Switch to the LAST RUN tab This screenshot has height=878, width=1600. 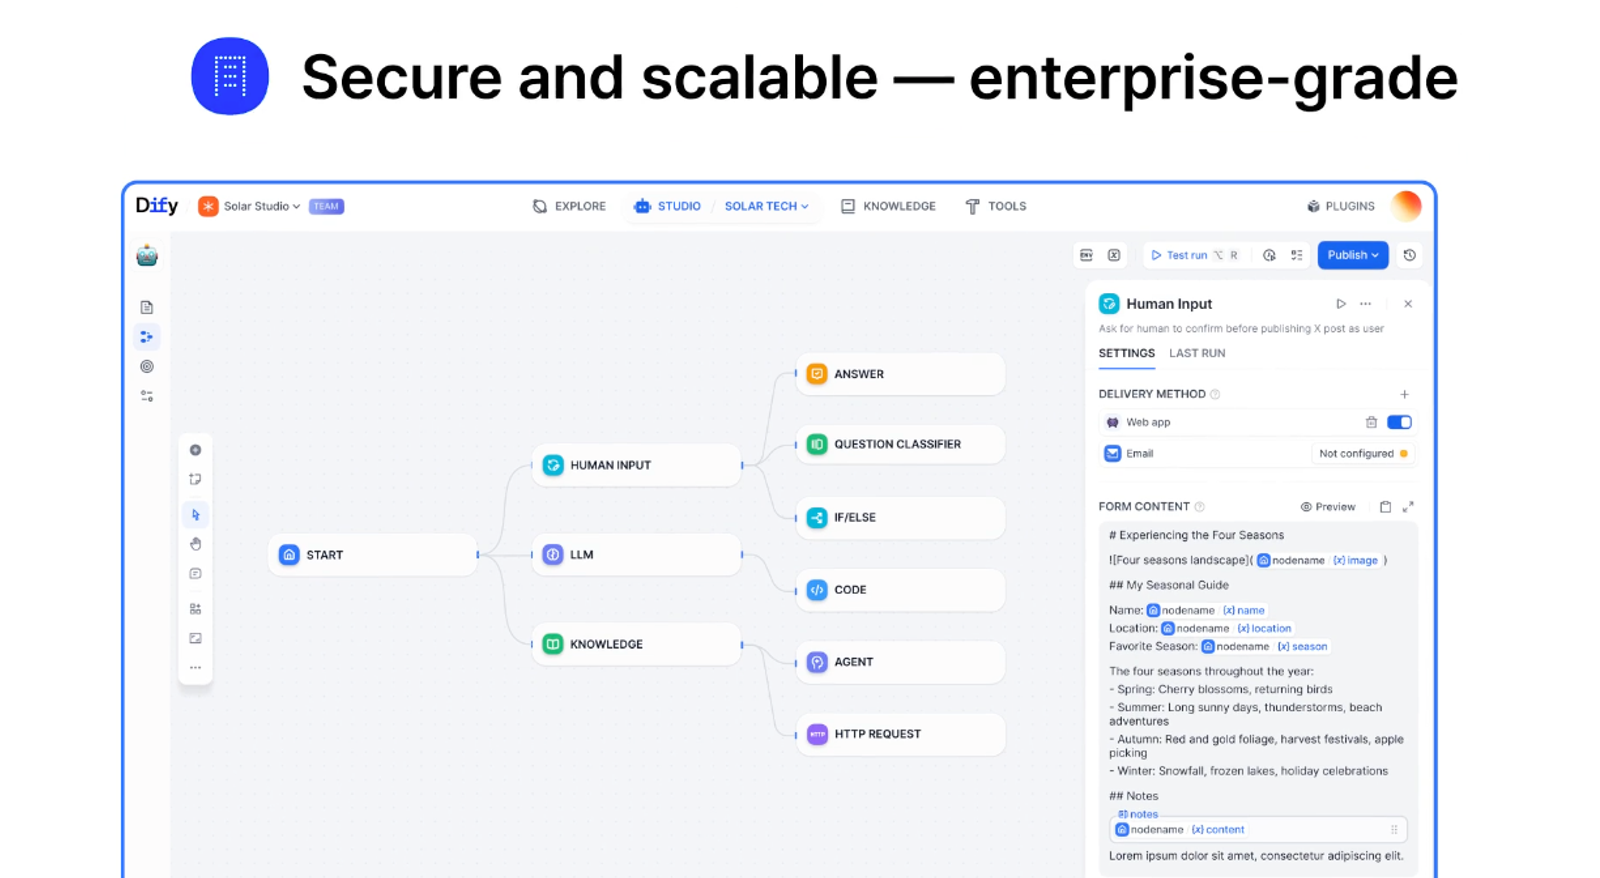tap(1197, 353)
